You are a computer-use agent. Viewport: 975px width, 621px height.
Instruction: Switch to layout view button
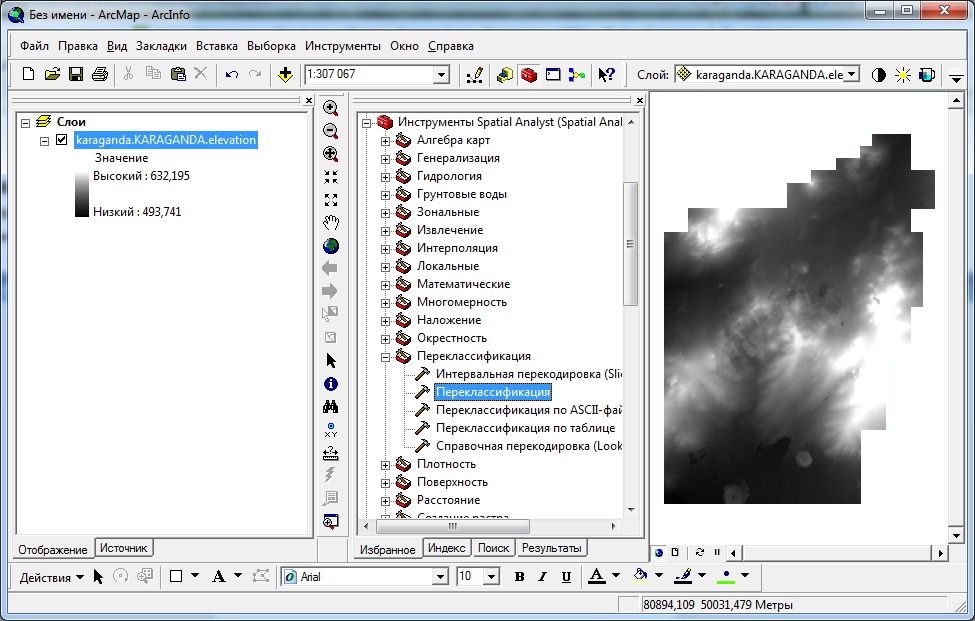(675, 552)
